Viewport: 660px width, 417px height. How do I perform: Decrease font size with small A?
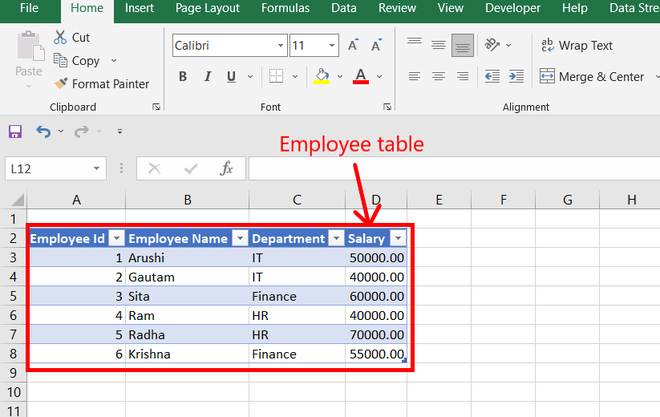(x=376, y=45)
